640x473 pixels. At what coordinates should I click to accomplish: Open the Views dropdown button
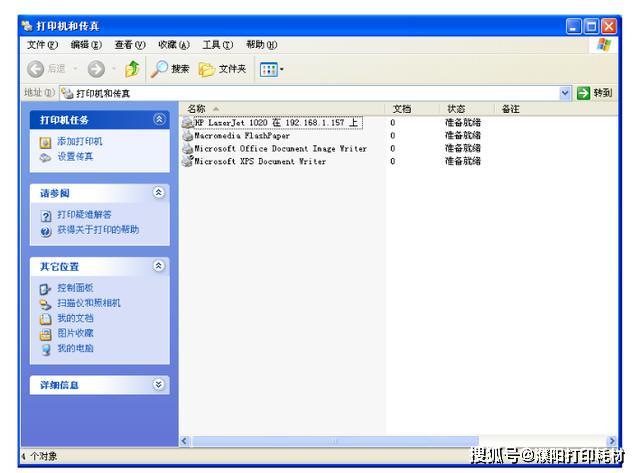coord(271,69)
